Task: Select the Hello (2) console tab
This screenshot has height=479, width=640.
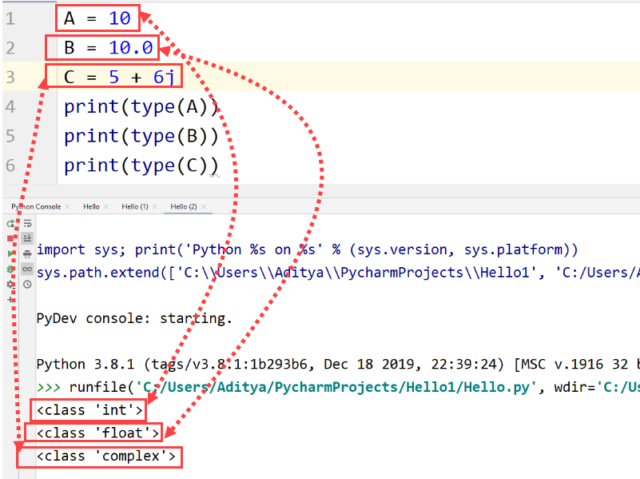Action: 182,205
